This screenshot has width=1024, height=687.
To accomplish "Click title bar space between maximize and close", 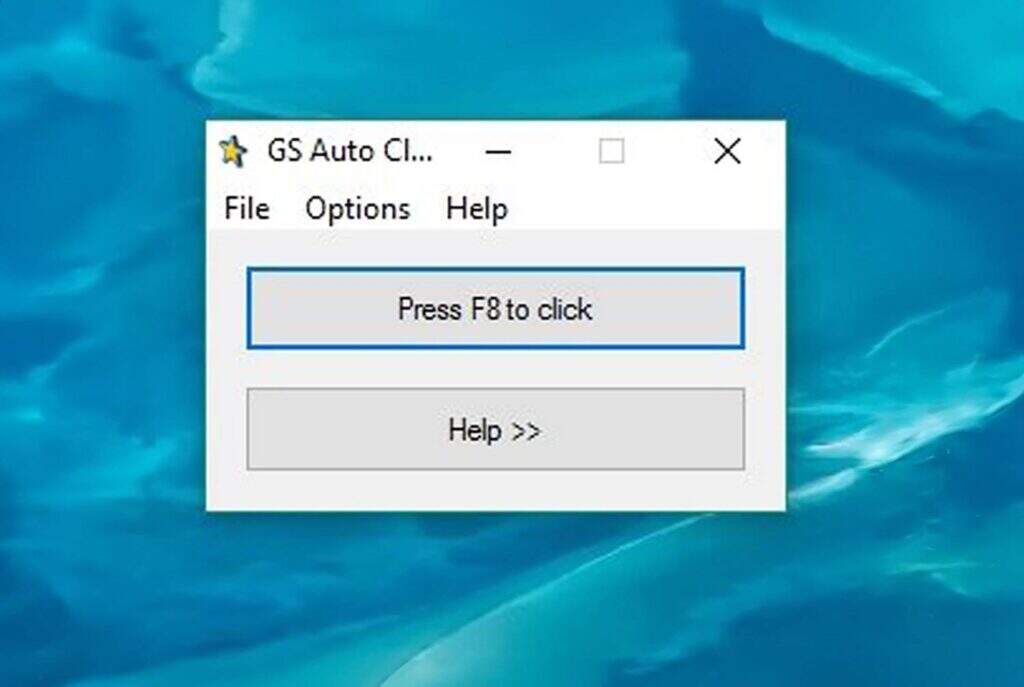I will (x=668, y=152).
